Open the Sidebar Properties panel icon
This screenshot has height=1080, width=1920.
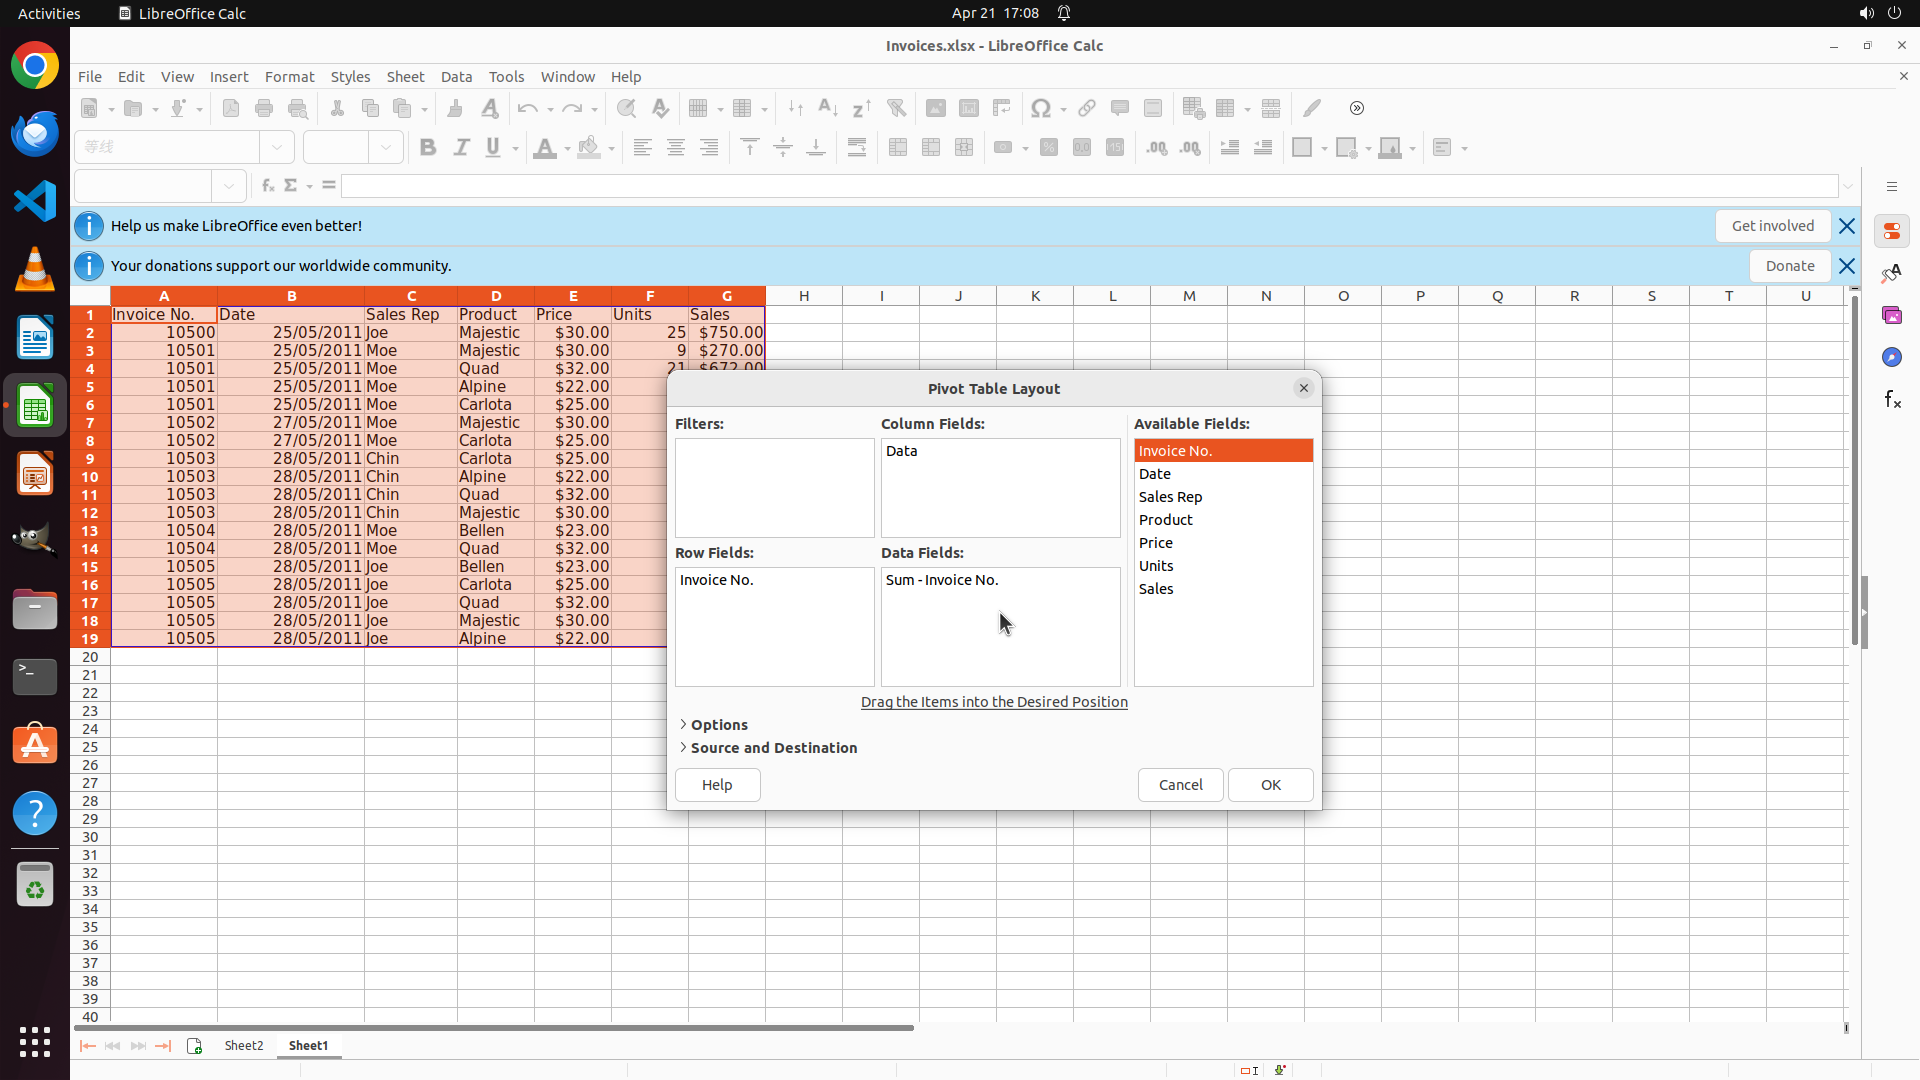pos(1891,232)
